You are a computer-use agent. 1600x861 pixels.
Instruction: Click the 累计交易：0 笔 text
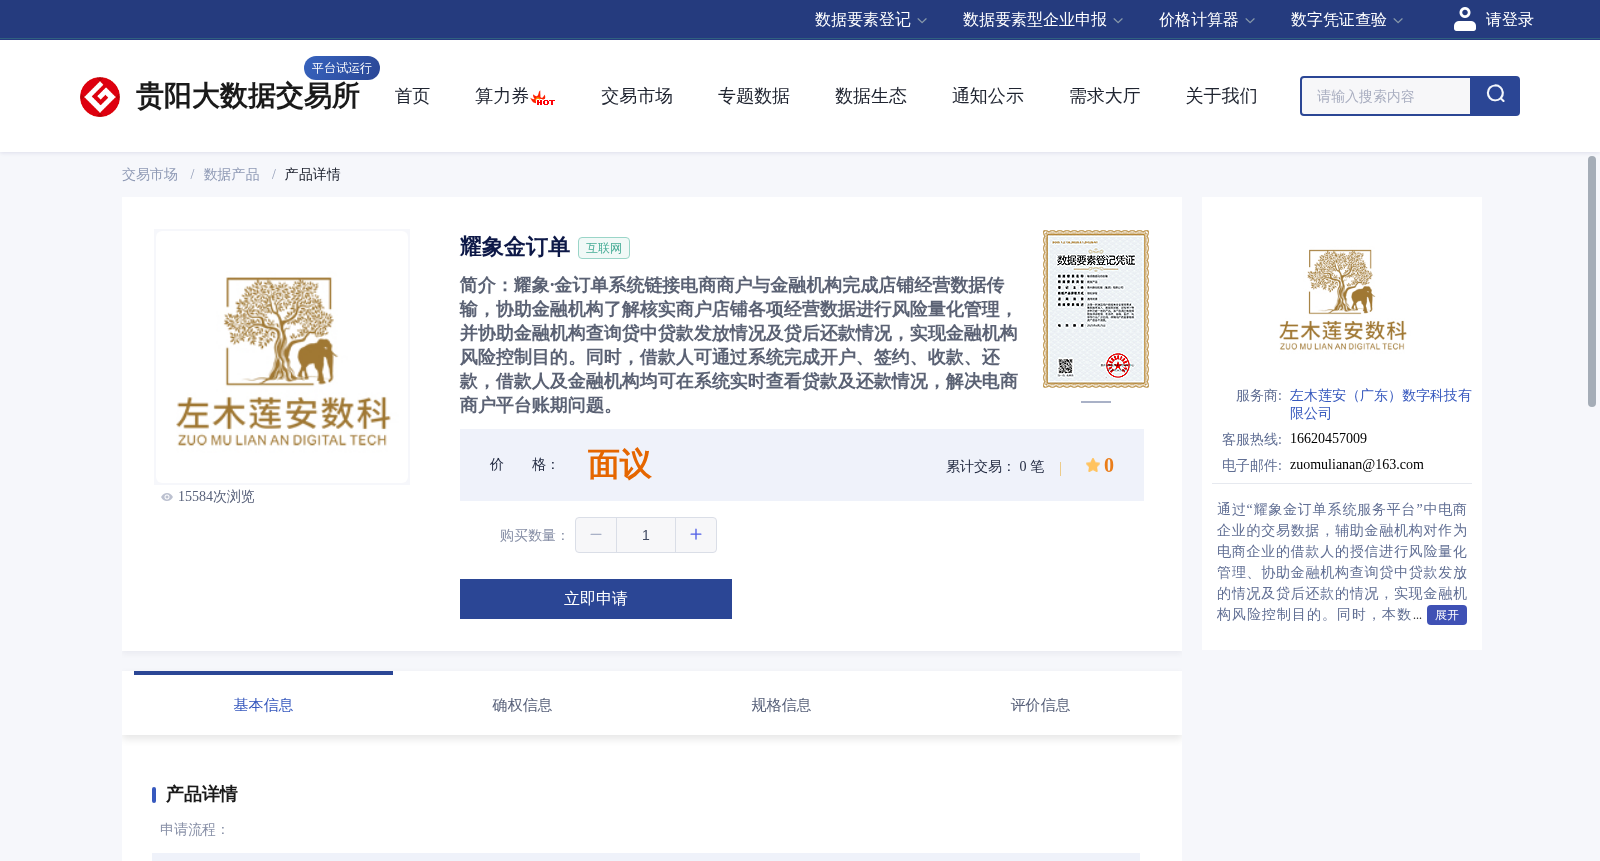(x=995, y=467)
